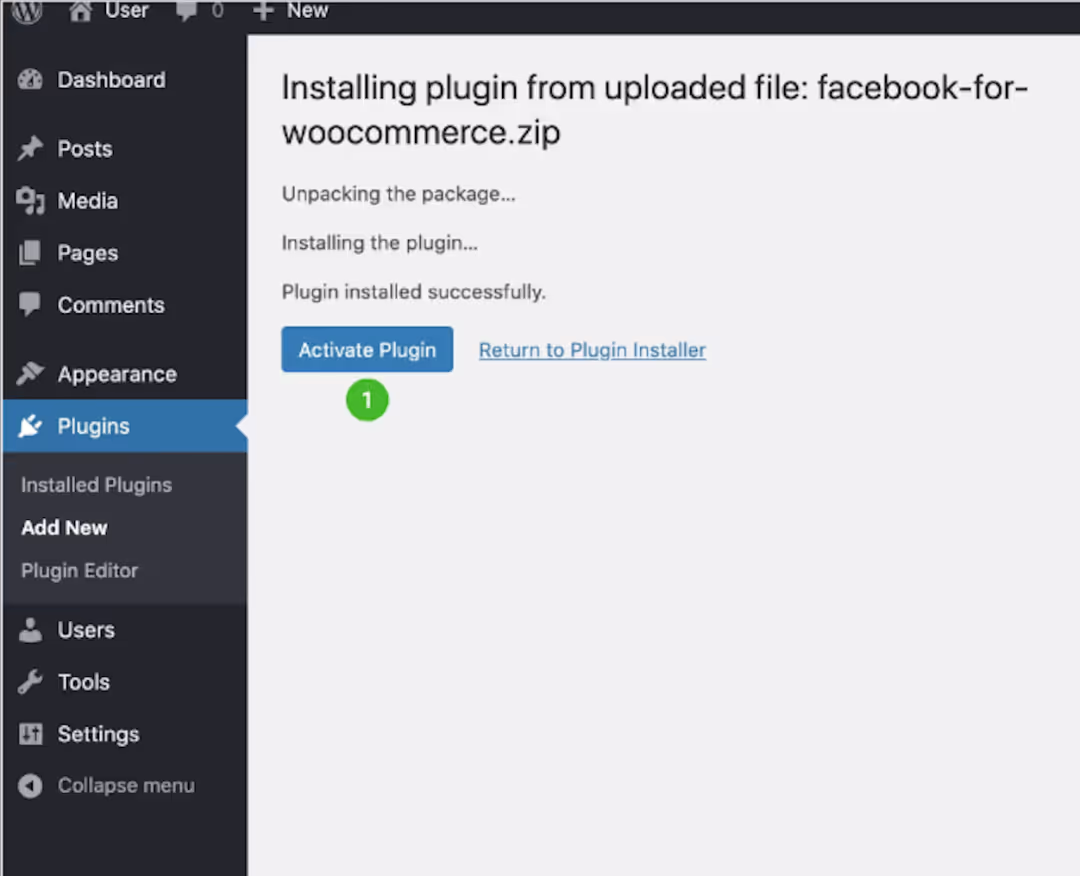Click the Pages icon in sidebar
Screen dimensions: 1080x876
(30, 253)
